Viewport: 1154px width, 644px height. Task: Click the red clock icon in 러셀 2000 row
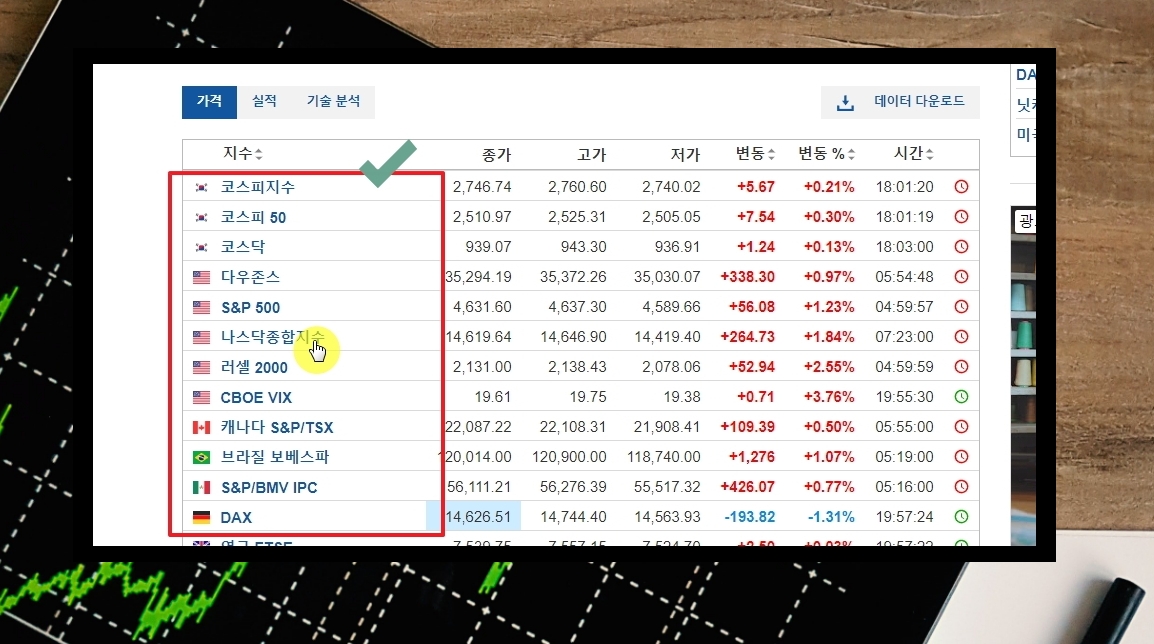pyautogui.click(x=961, y=367)
